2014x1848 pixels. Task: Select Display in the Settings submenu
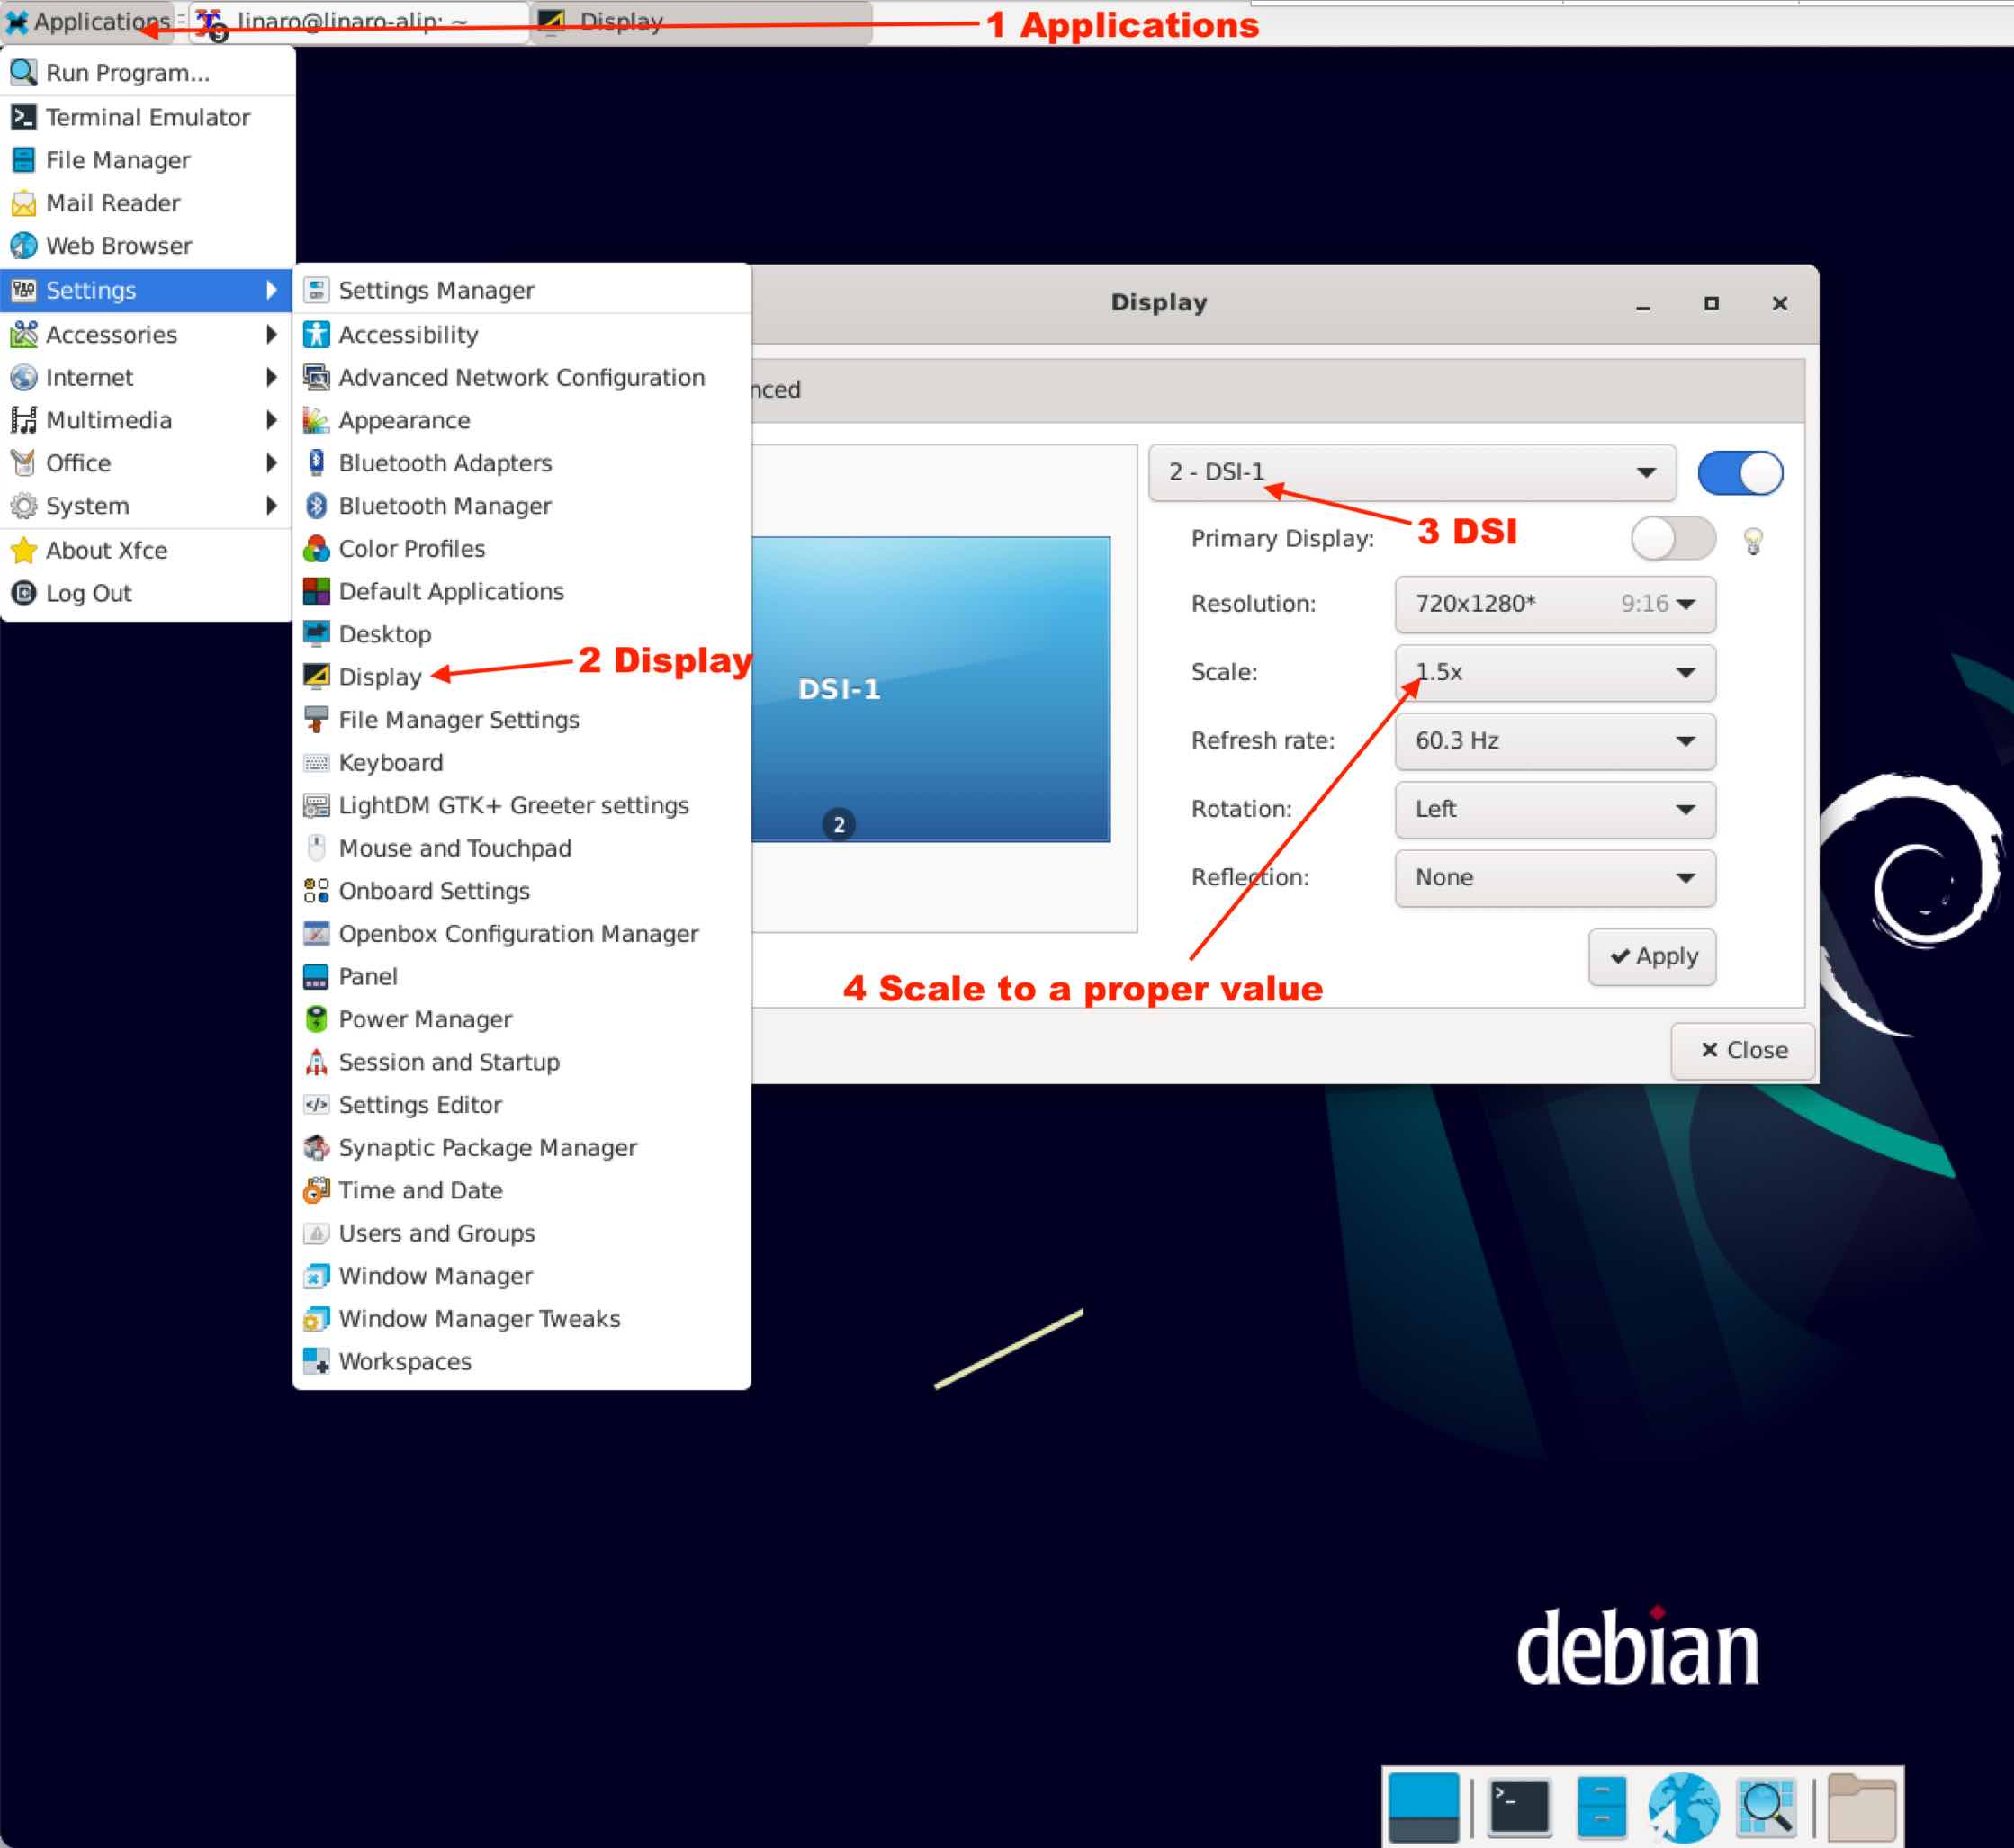click(521, 677)
